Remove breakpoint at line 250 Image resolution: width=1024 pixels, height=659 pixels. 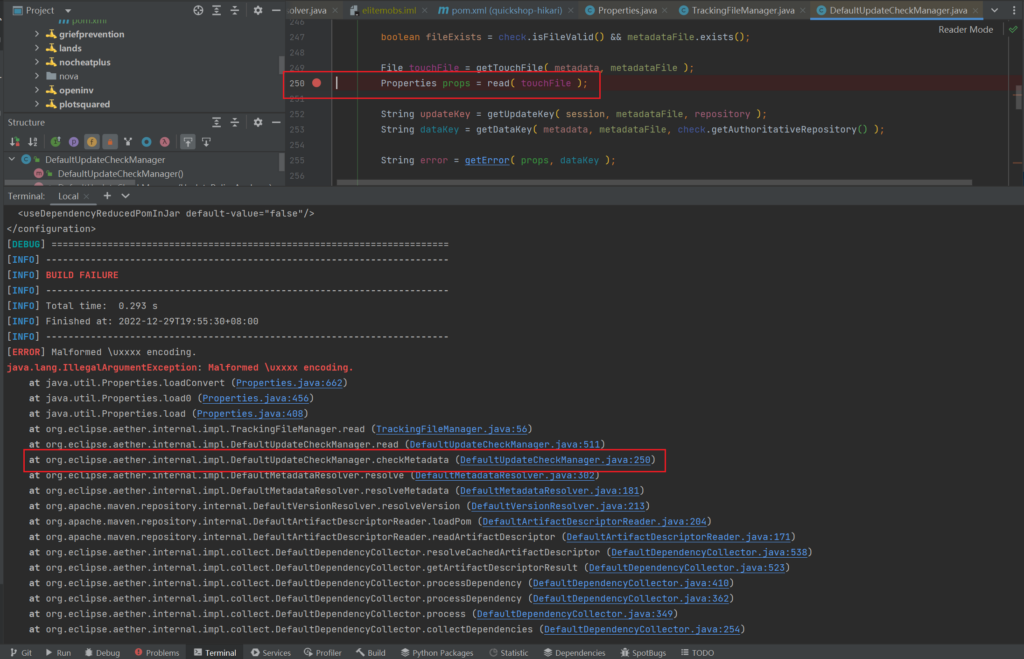[316, 83]
